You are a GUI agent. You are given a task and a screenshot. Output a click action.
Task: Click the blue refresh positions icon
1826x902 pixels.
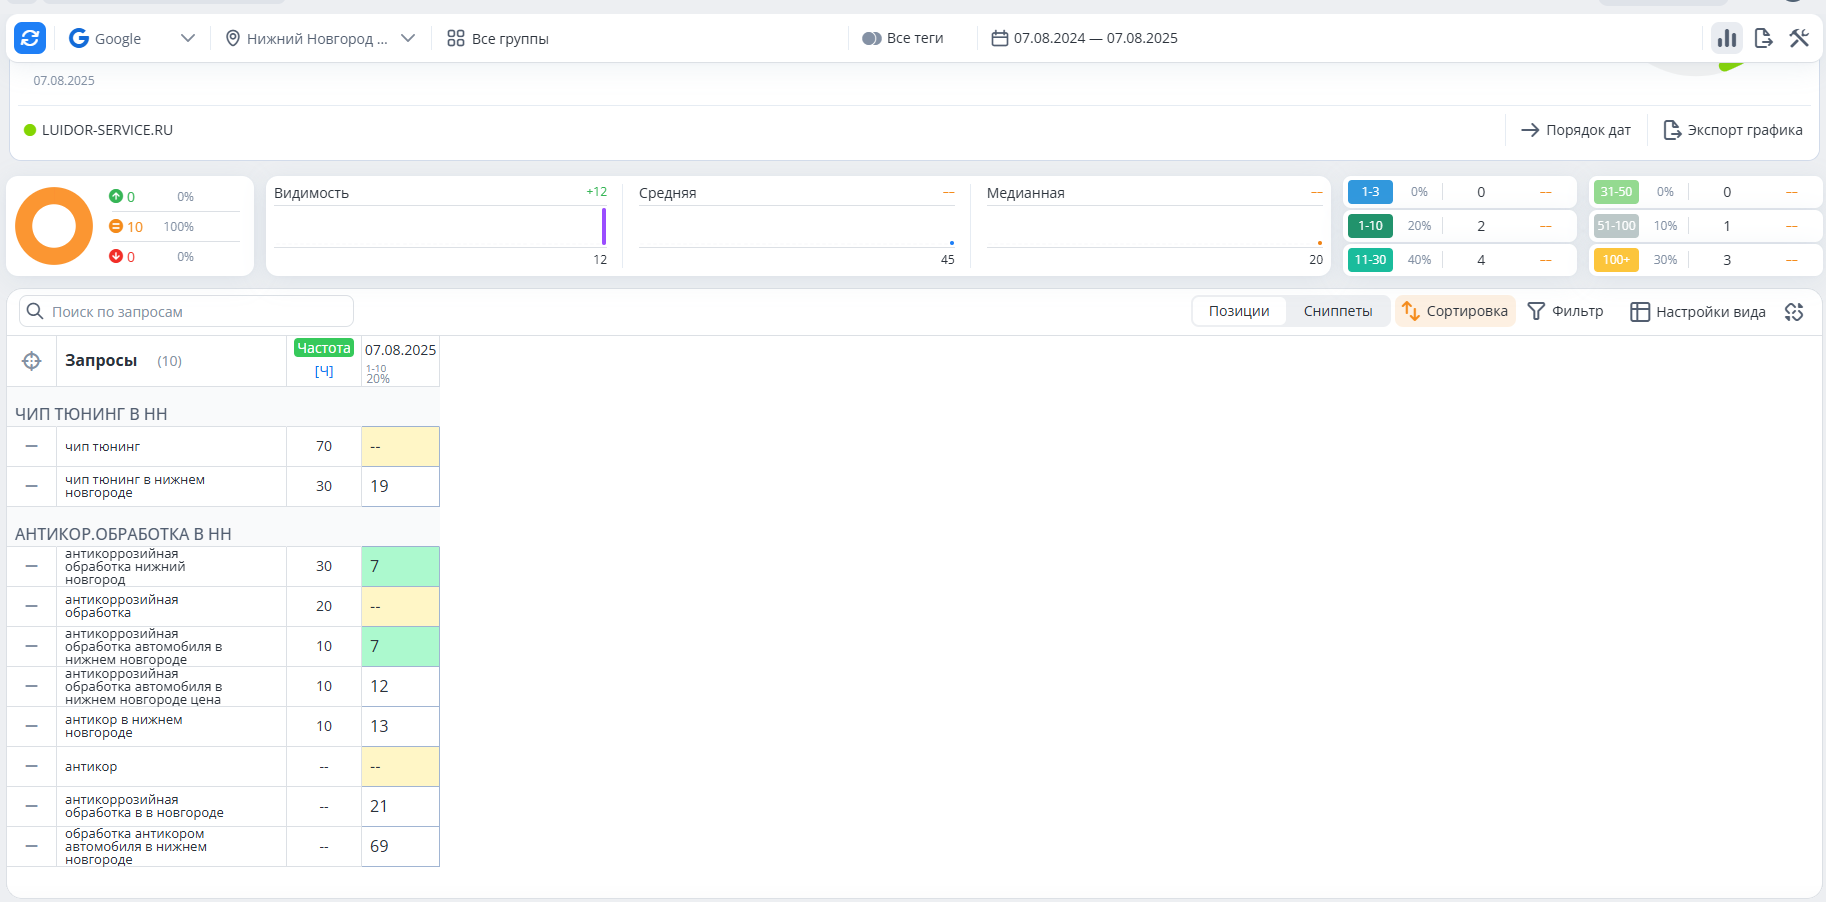[x=30, y=38]
